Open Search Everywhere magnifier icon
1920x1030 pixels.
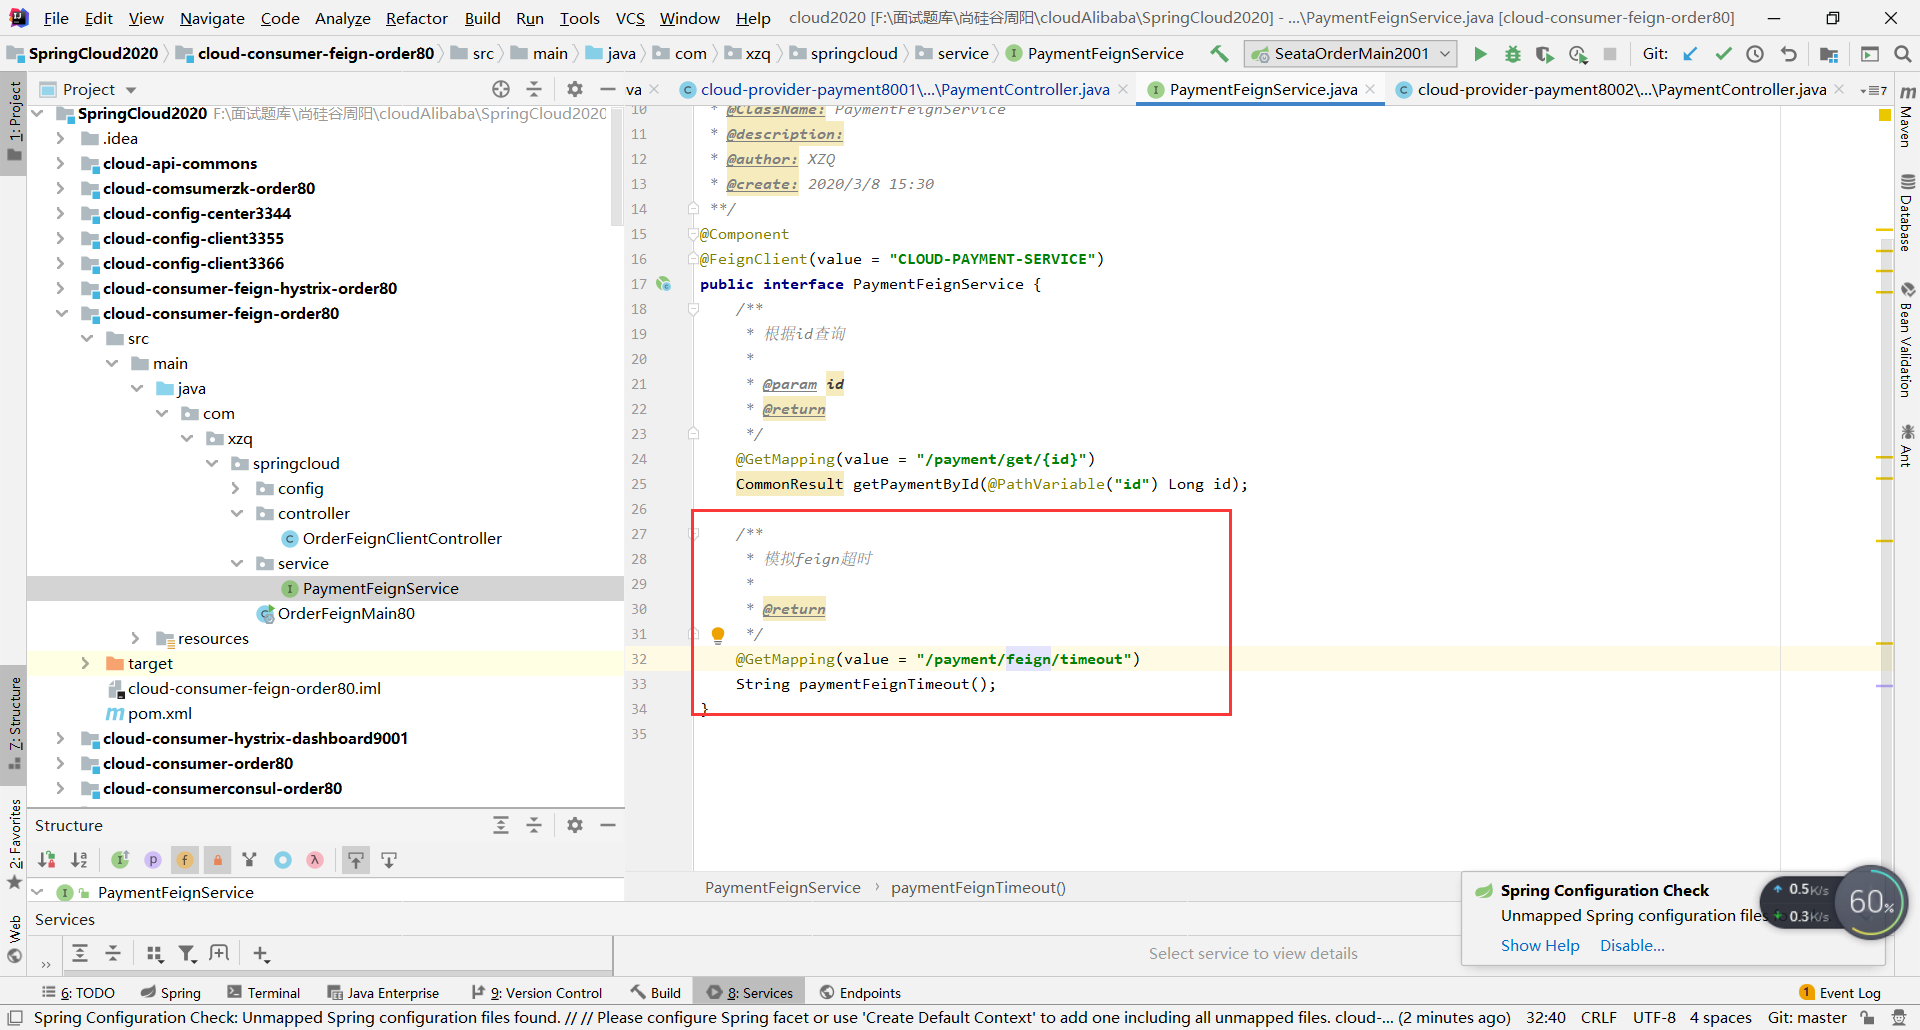[x=1903, y=54]
